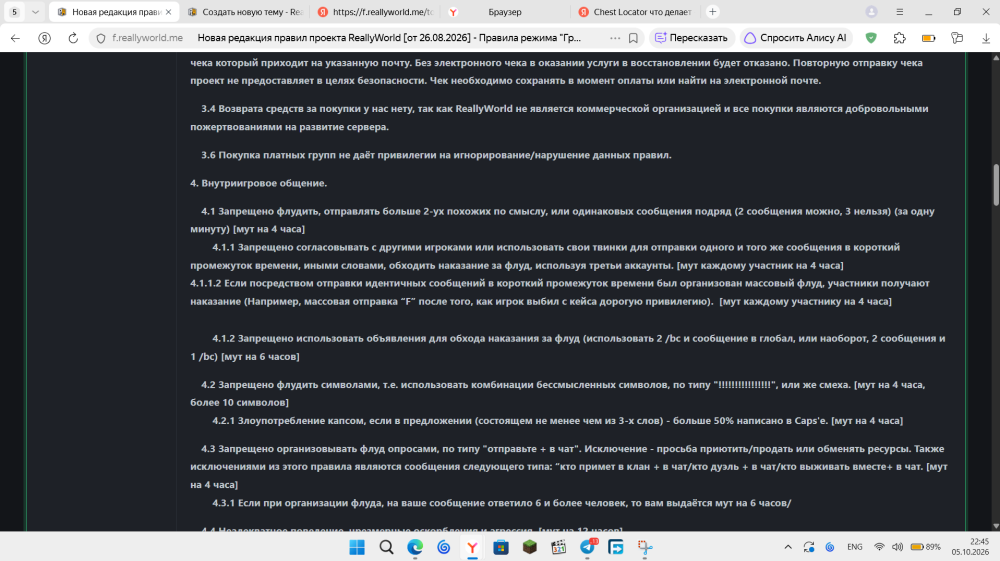Open site protection shield in address bar

point(101,38)
